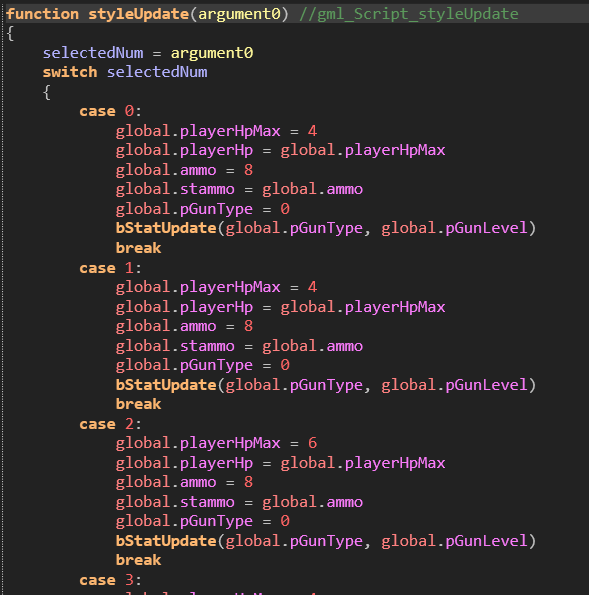Click global.stammo = global.ammo under case 2
The height and width of the screenshot is (595, 589).
239,502
